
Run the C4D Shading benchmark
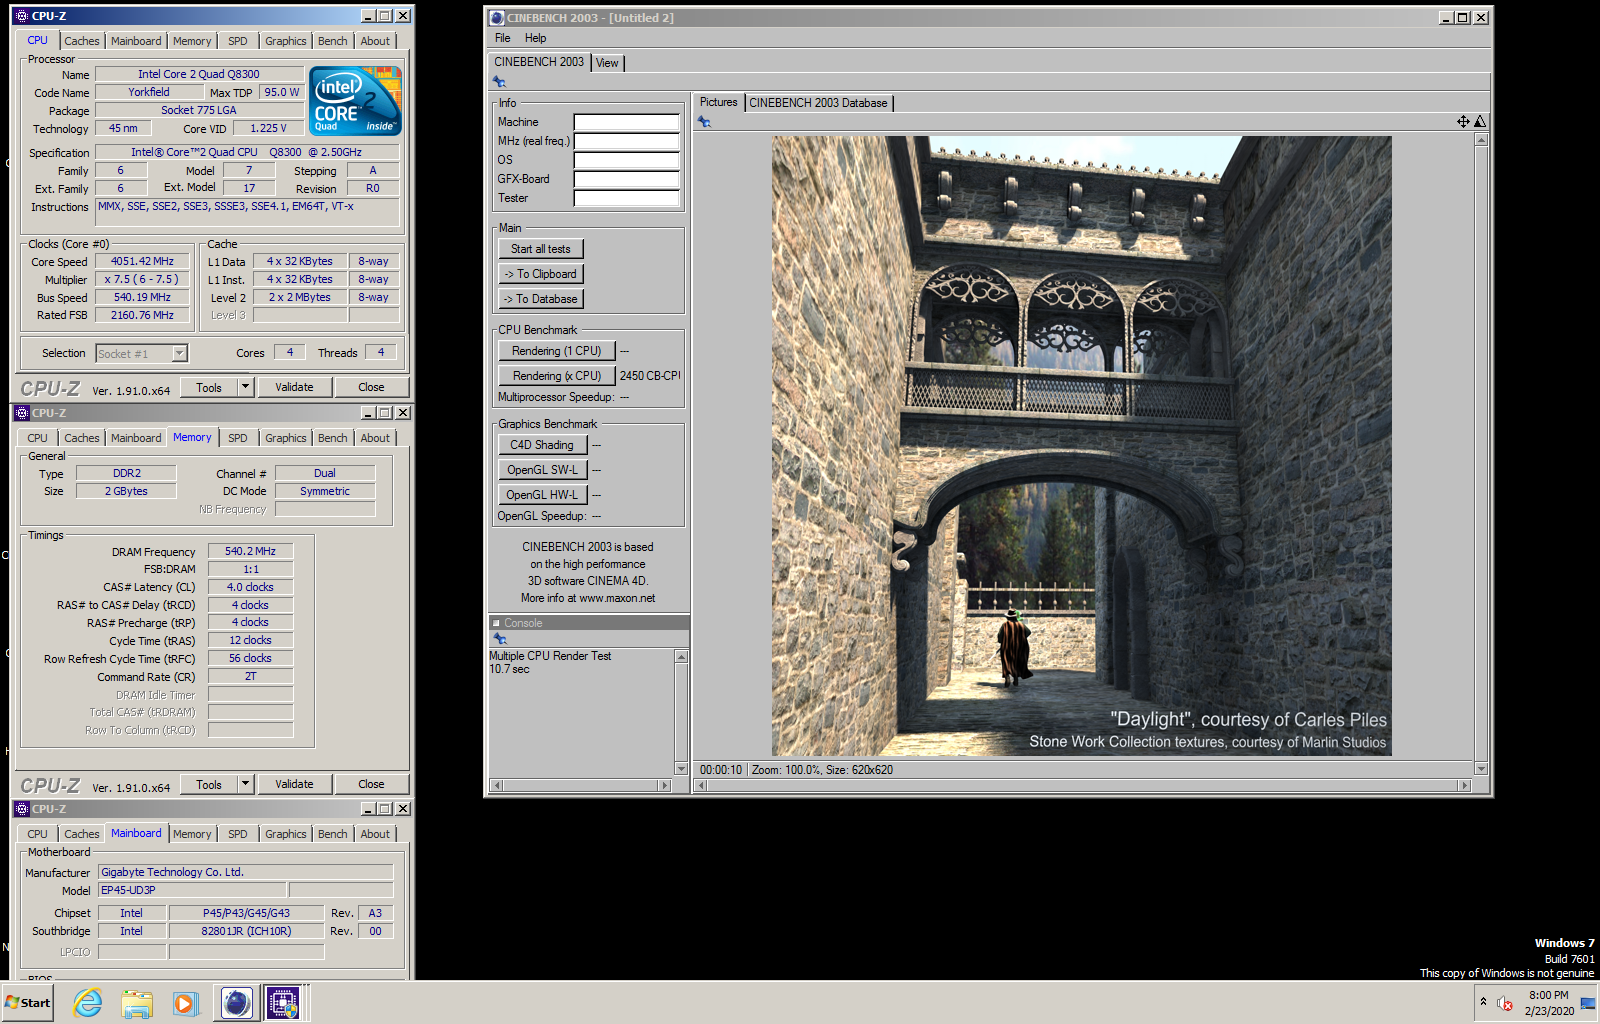pyautogui.click(x=542, y=445)
